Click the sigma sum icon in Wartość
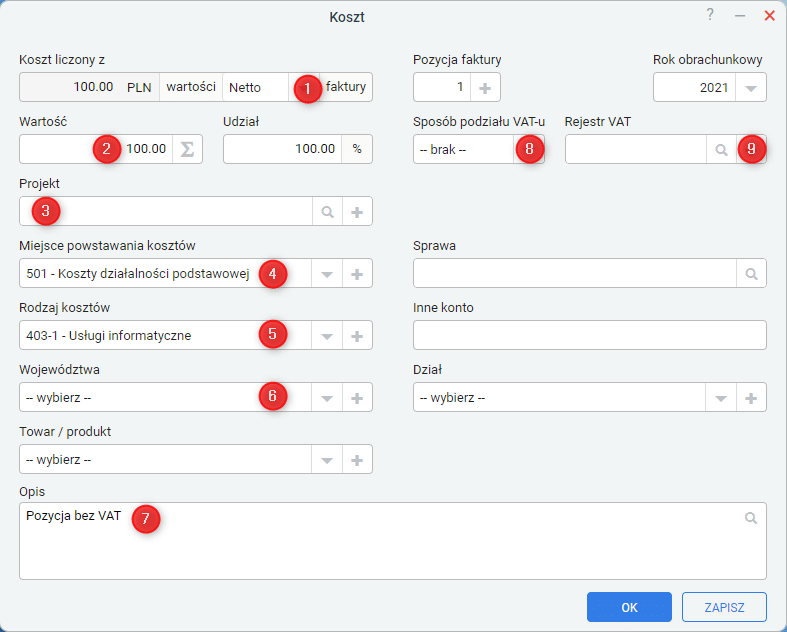Viewport: 787px width, 632px height. pyautogui.click(x=187, y=149)
